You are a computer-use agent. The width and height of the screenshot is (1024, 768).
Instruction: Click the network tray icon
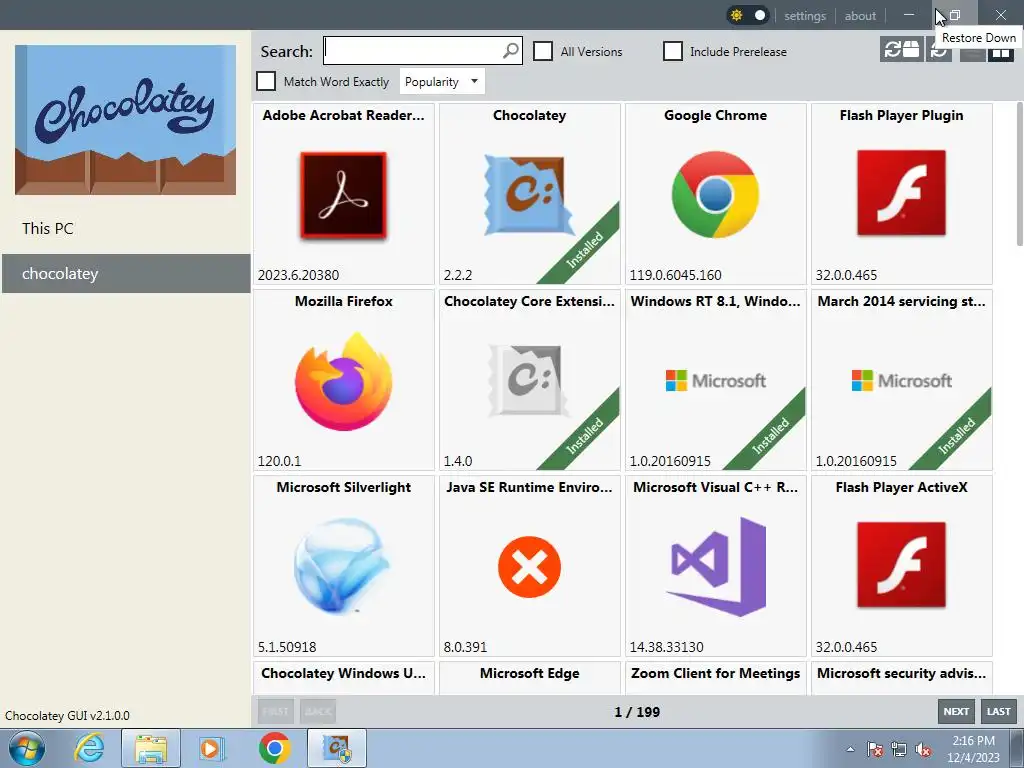point(899,749)
